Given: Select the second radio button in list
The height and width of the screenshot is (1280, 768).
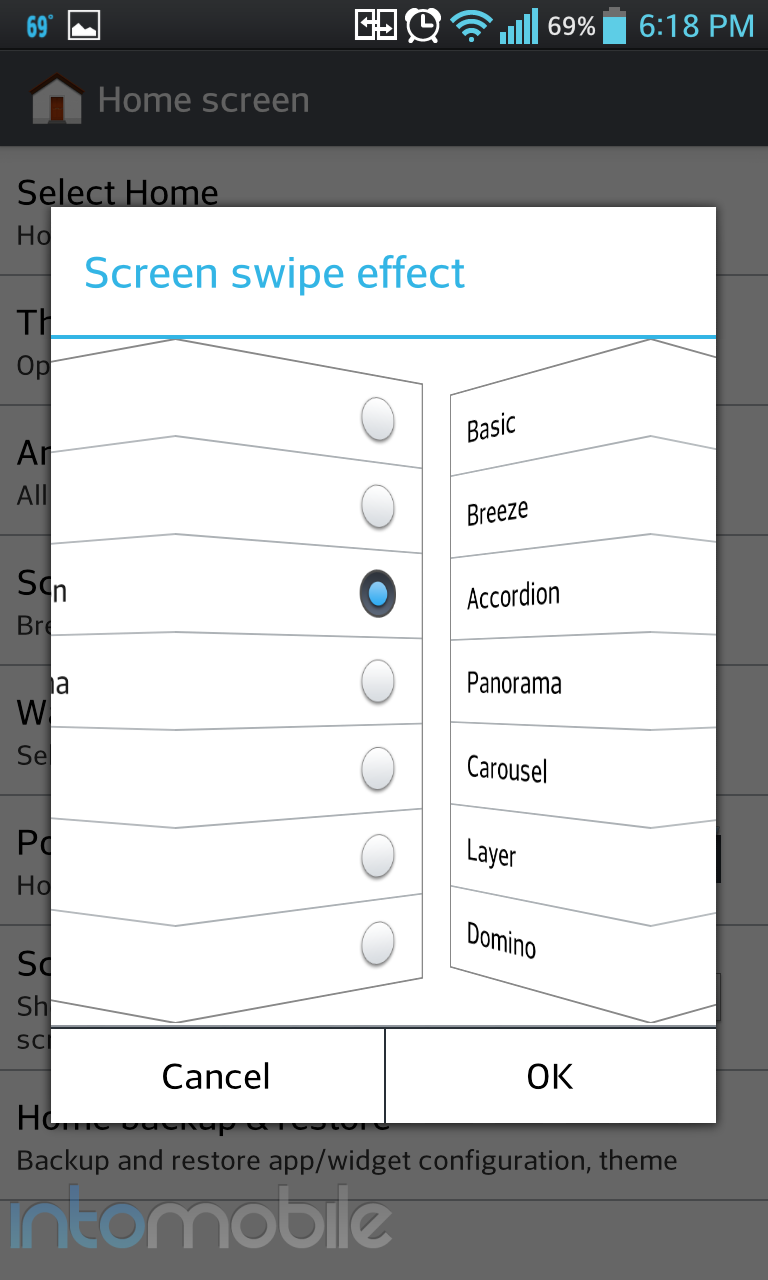Looking at the screenshot, I should (x=378, y=506).
